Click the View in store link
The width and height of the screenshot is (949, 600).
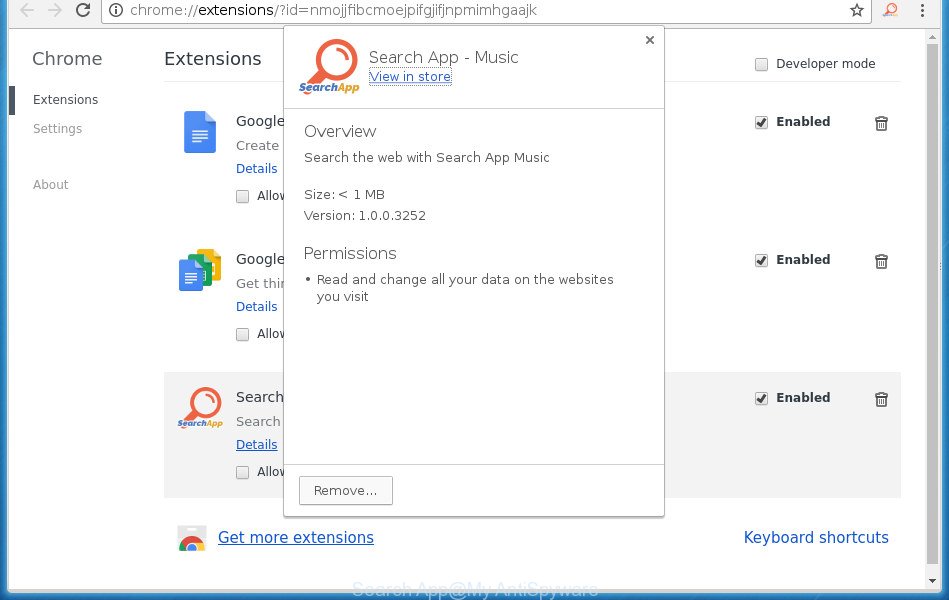(410, 77)
